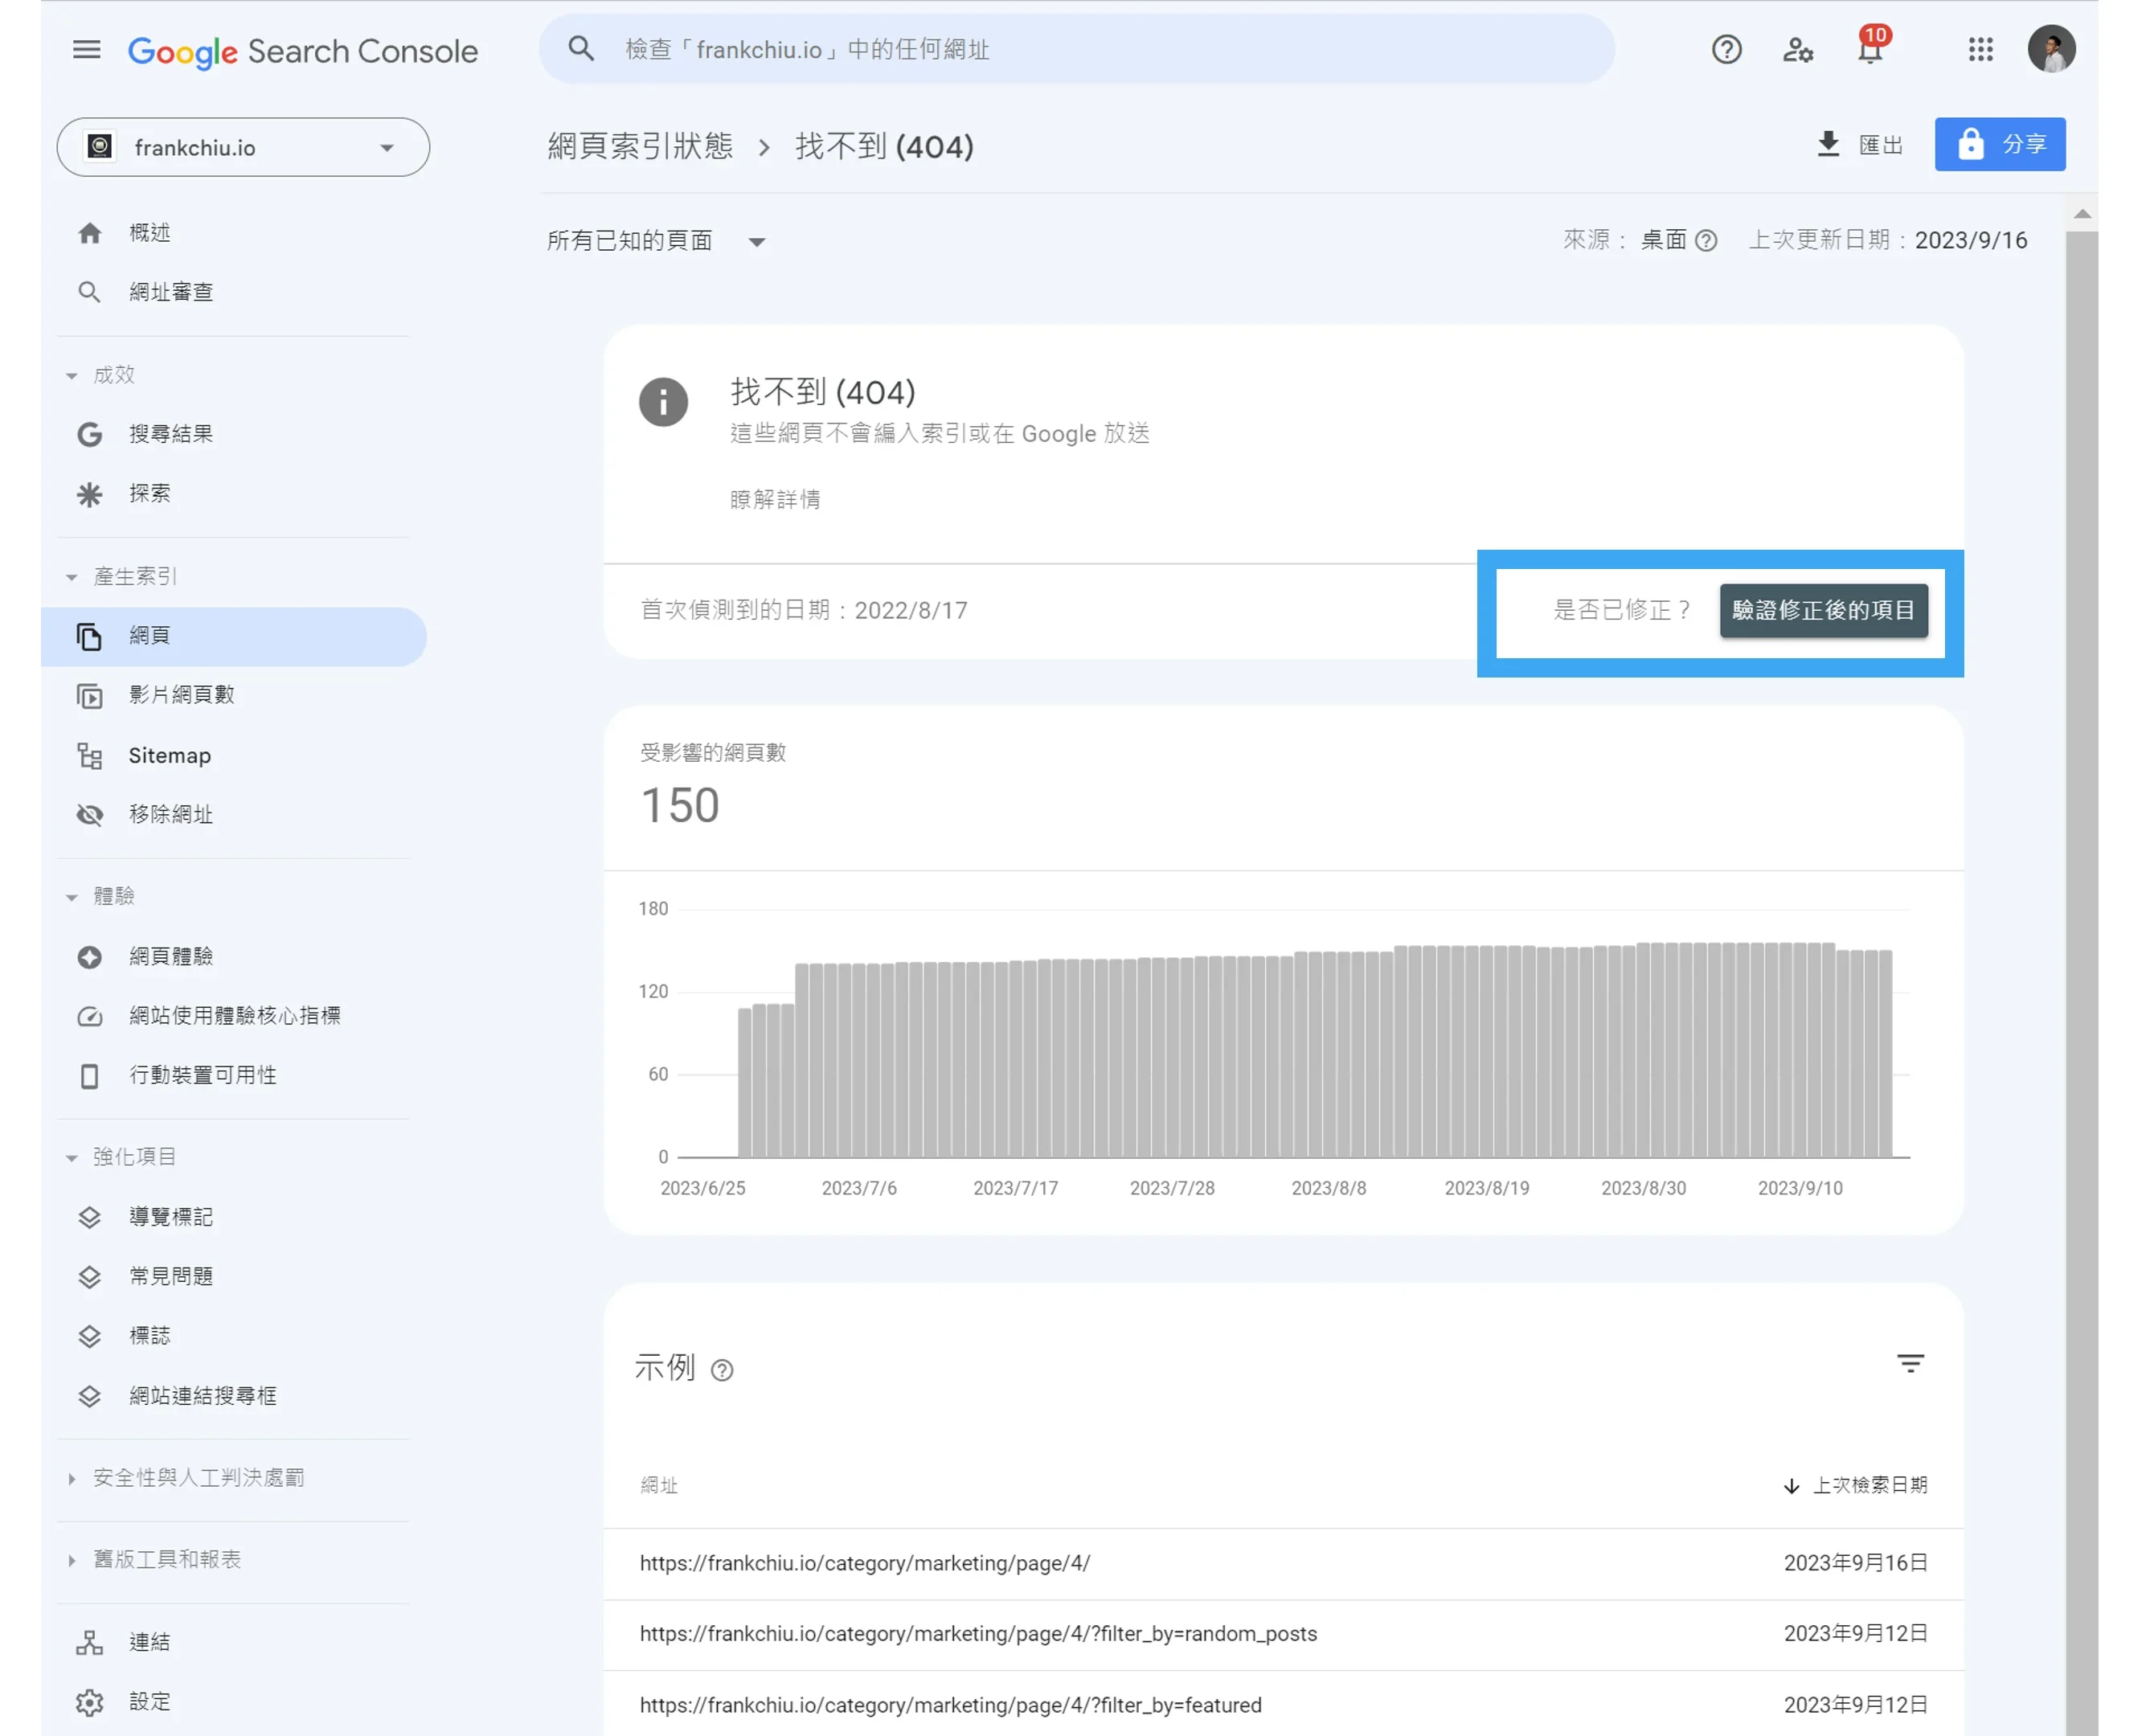This screenshot has height=1736, width=2150.
Task: Open the hamburger main menu
Action: [87, 50]
